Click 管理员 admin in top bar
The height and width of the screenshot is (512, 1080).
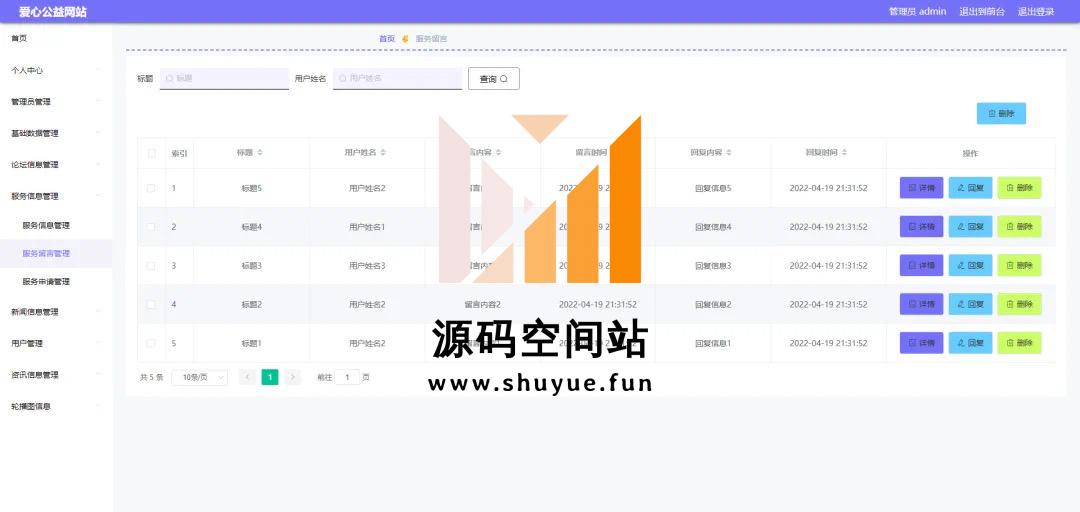917,12
